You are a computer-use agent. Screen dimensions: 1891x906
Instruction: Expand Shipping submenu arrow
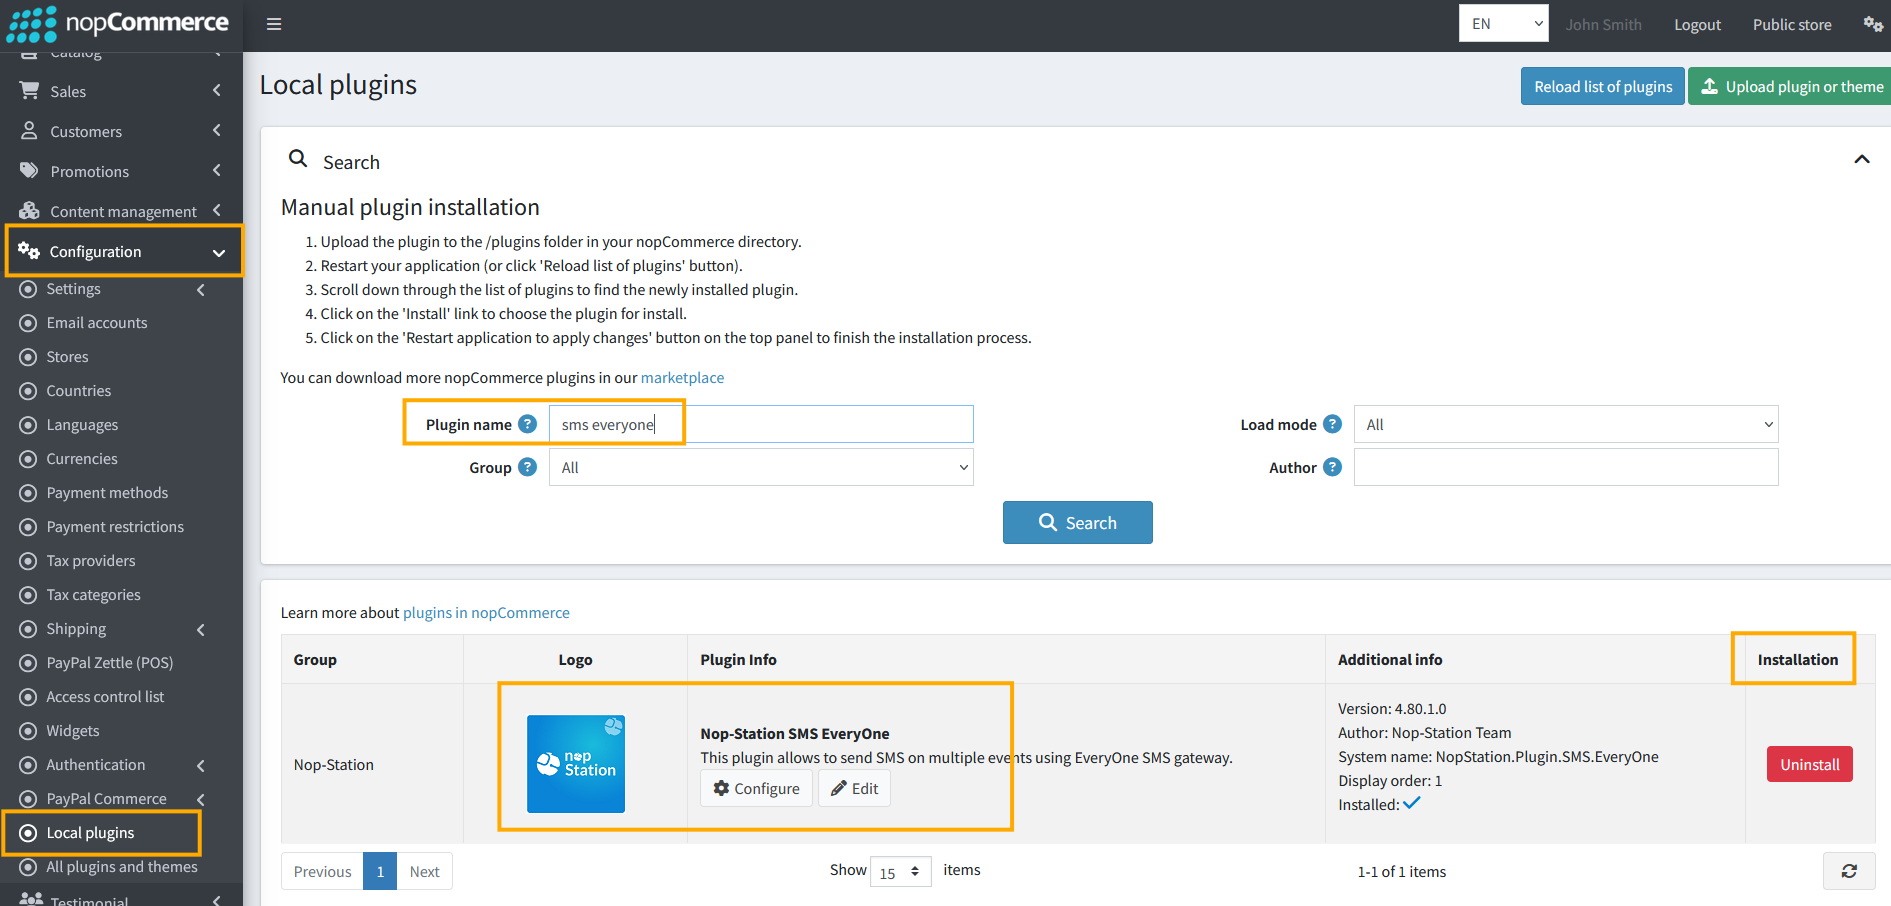coord(201,629)
